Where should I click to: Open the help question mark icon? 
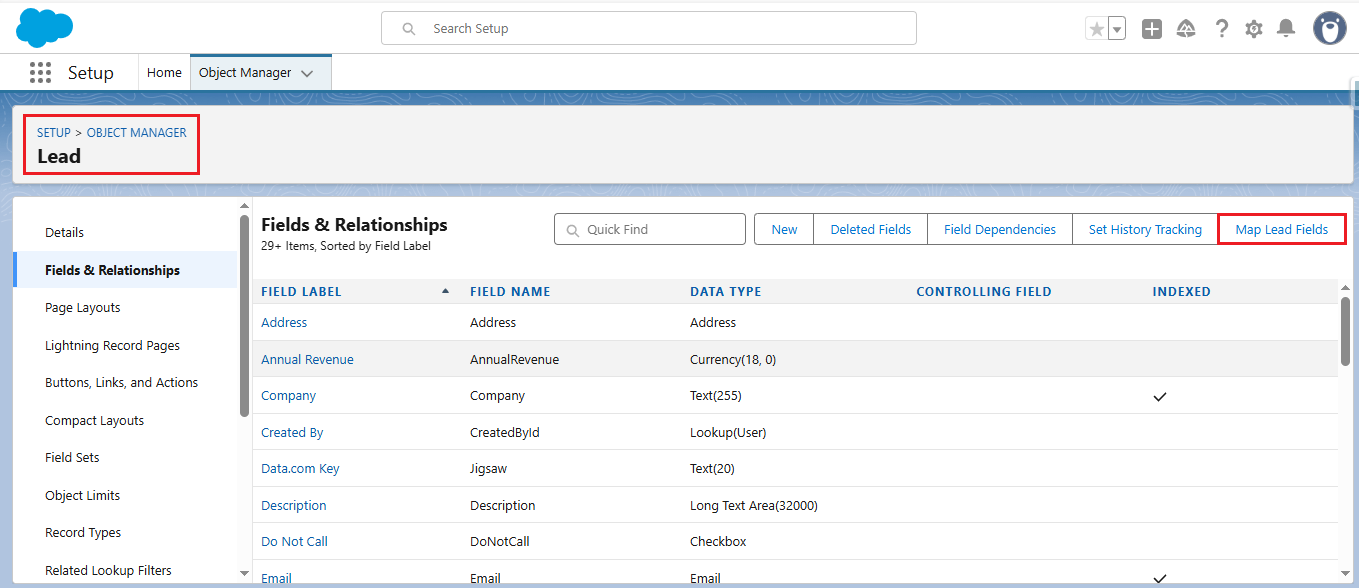(x=1221, y=29)
